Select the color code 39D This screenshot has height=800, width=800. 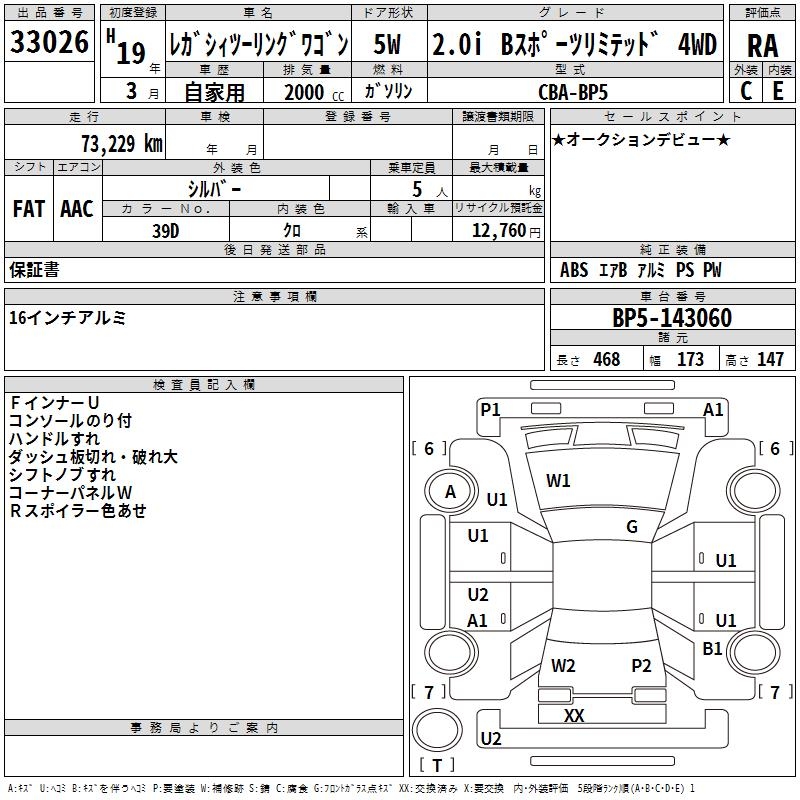coord(165,230)
